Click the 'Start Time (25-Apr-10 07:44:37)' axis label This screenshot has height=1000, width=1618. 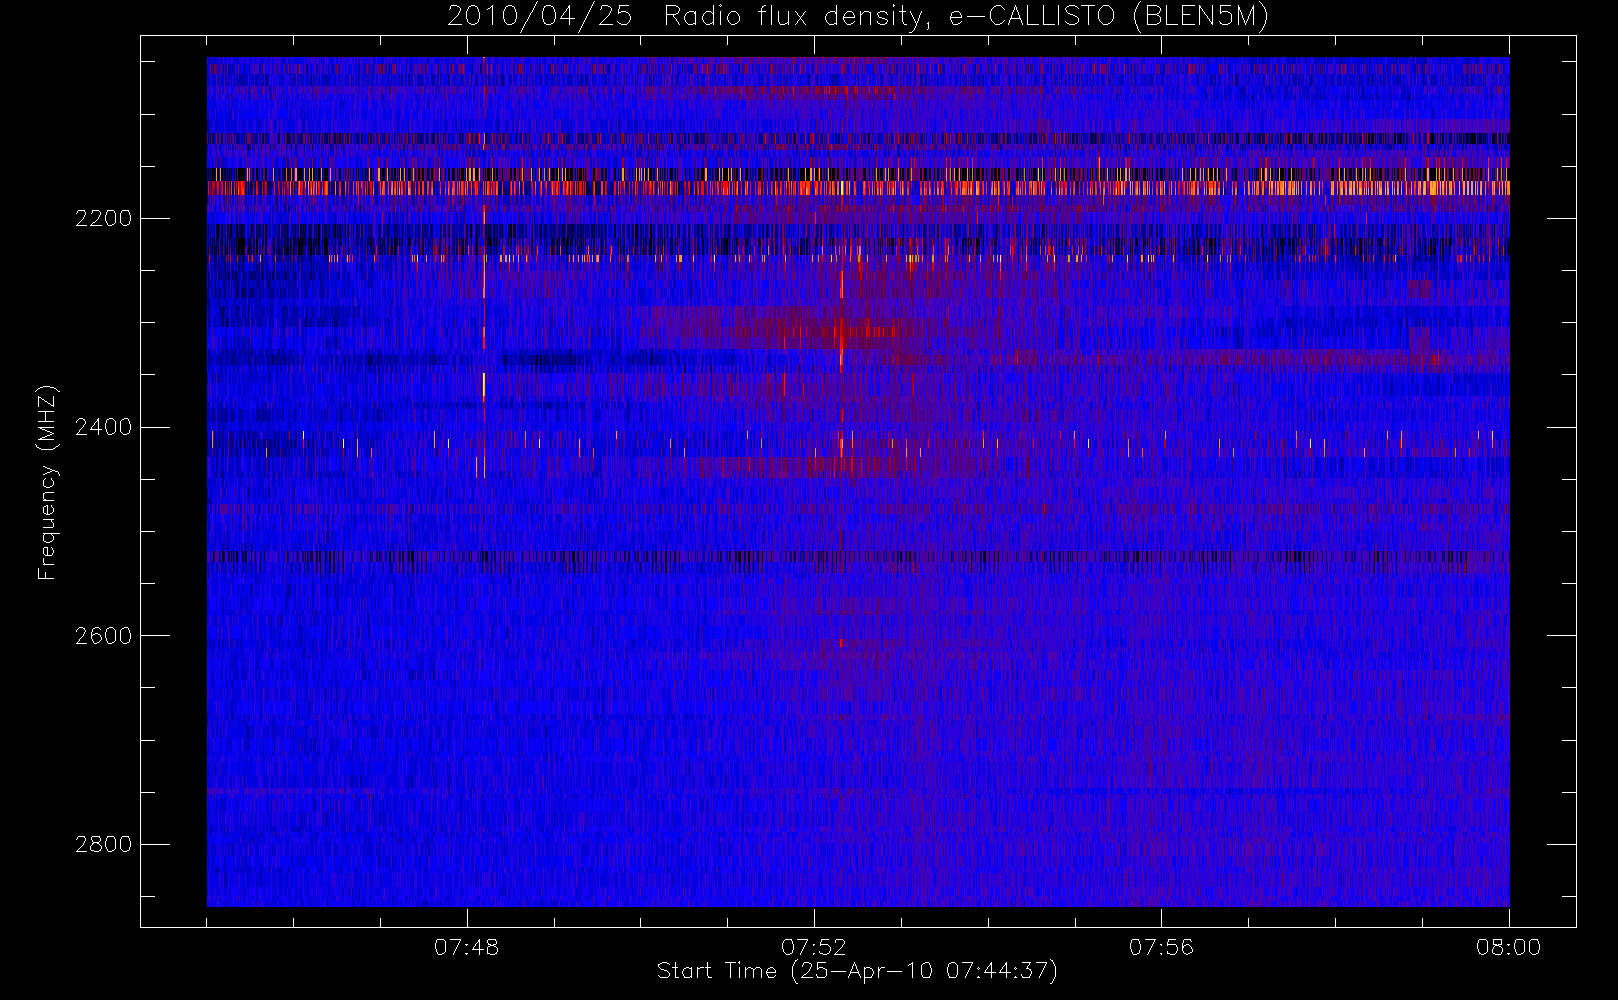[857, 971]
